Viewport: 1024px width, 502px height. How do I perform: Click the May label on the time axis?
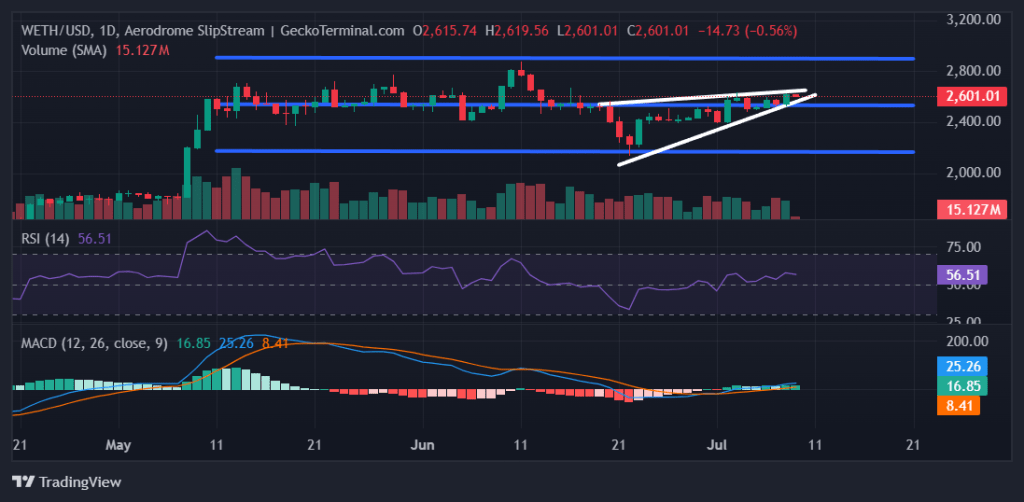click(x=119, y=441)
